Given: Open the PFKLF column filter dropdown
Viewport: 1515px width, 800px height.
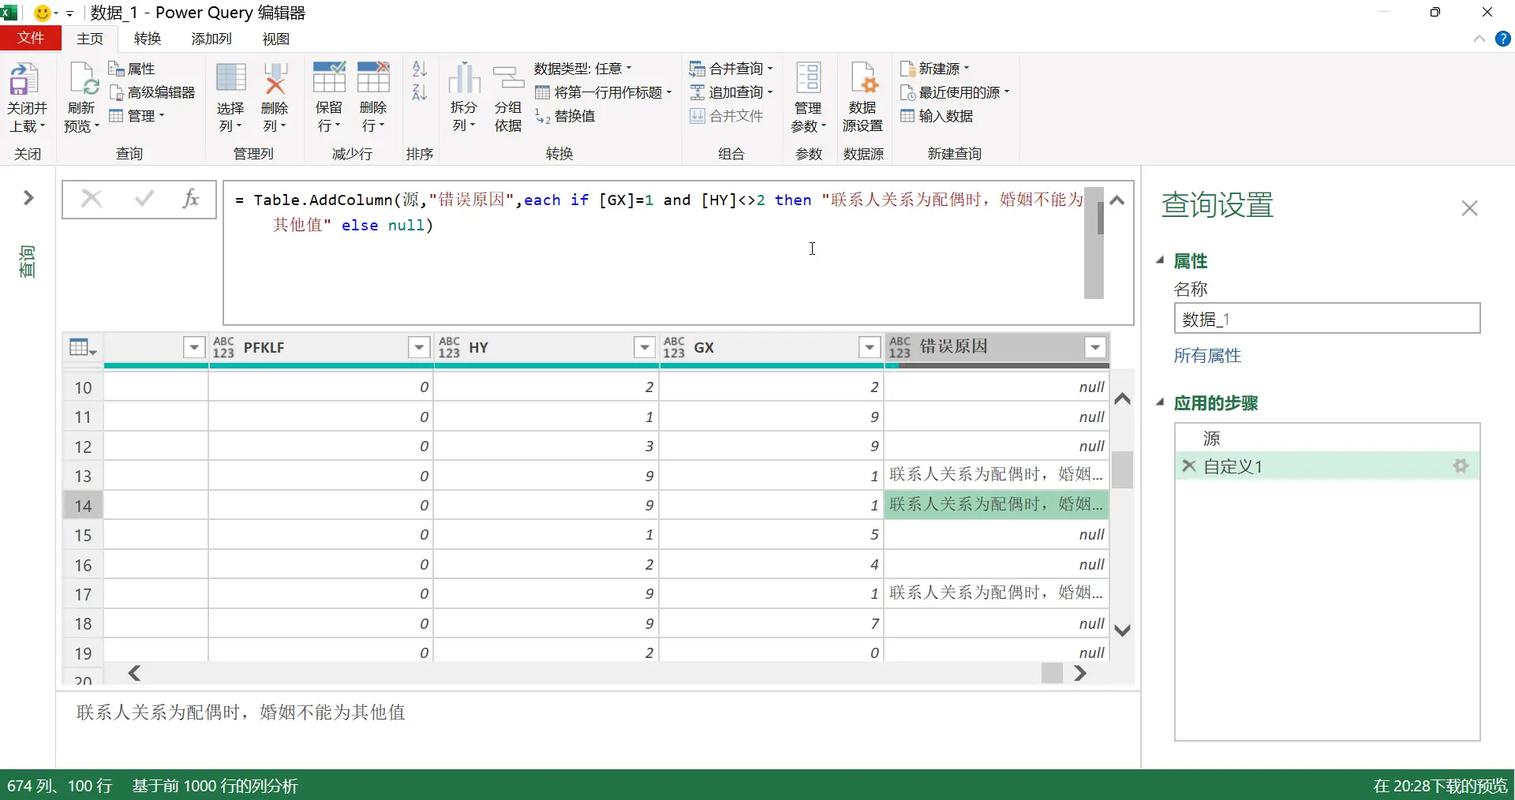Looking at the screenshot, I should point(419,347).
